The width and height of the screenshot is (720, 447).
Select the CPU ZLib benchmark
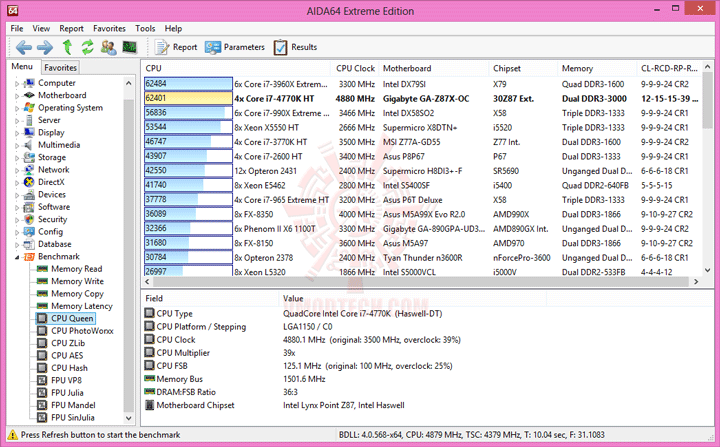pyautogui.click(x=68, y=343)
